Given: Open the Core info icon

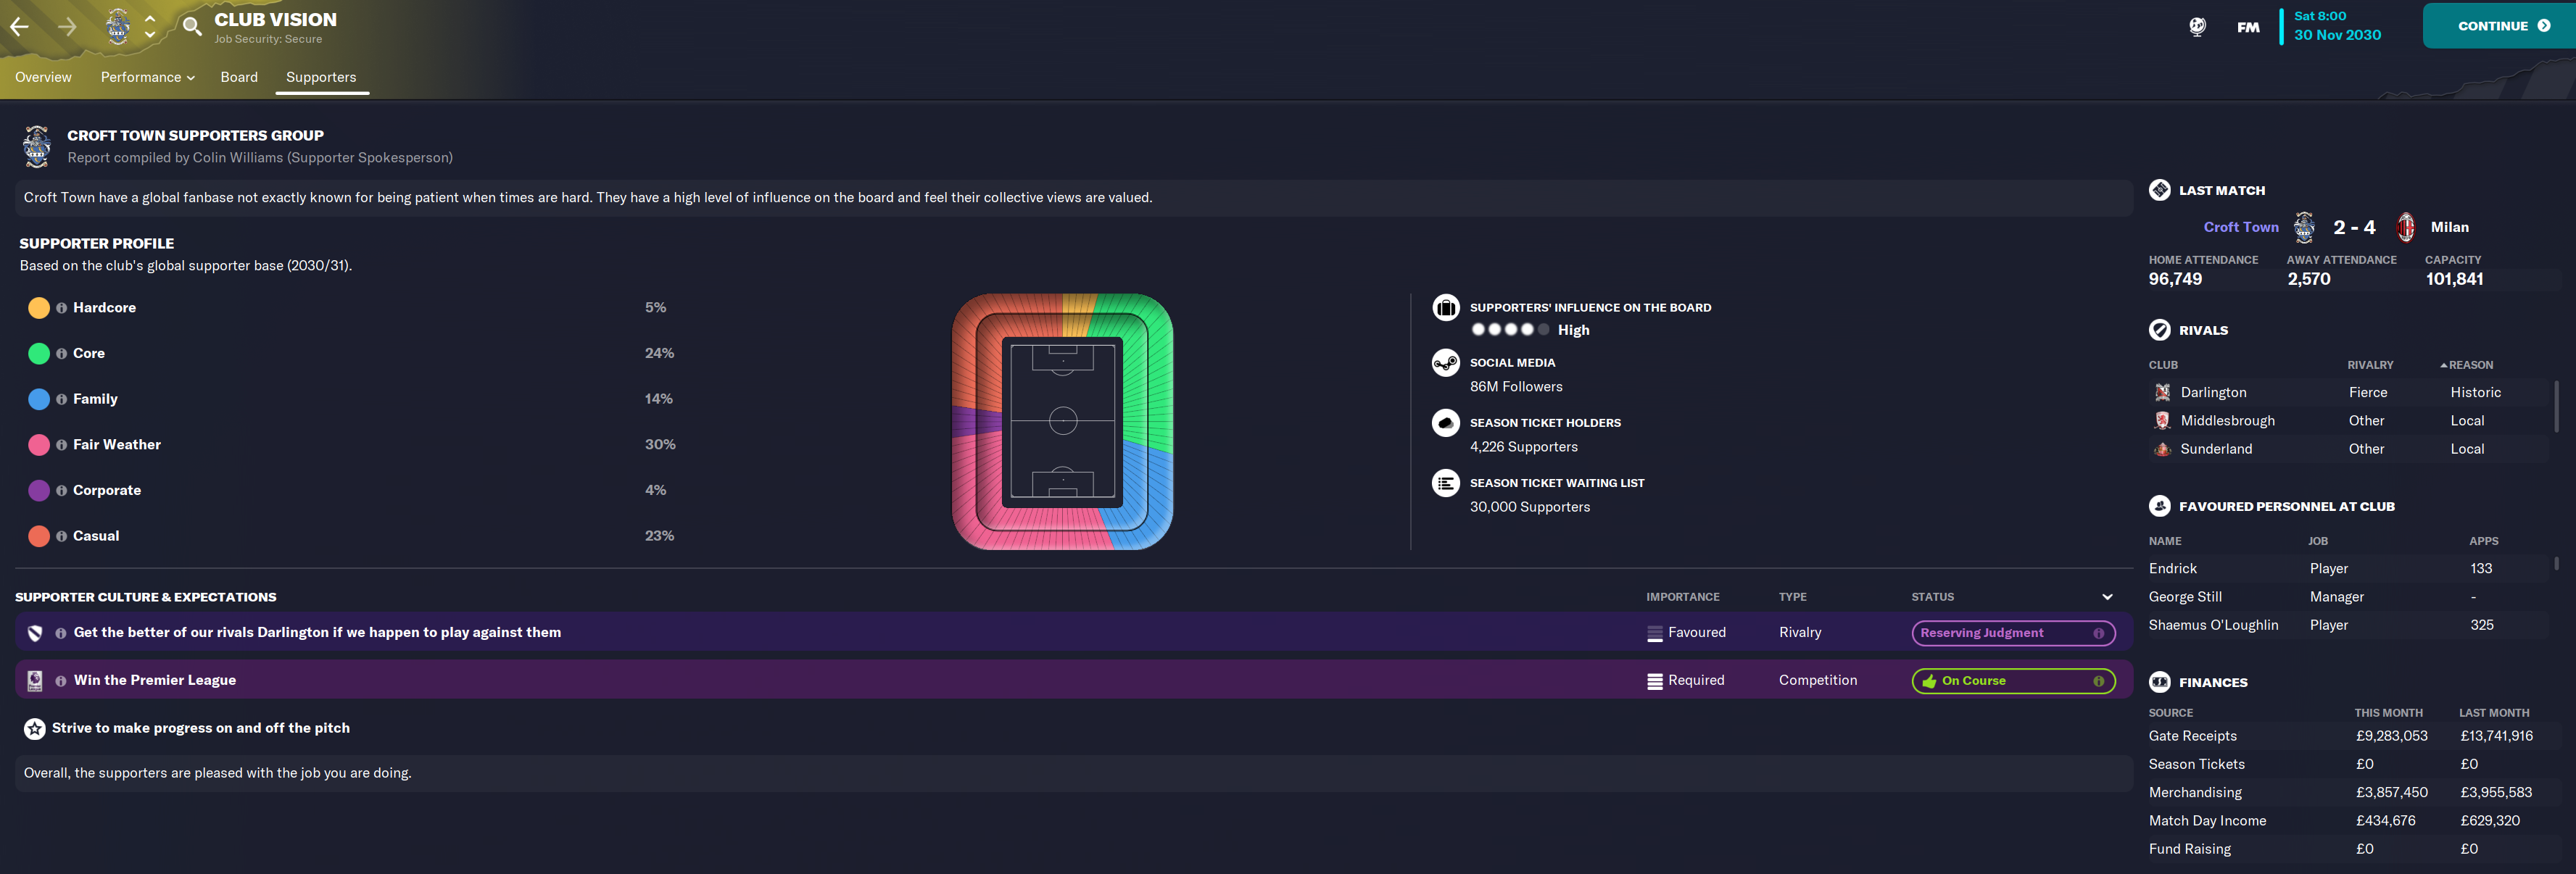Looking at the screenshot, I should click(62, 354).
